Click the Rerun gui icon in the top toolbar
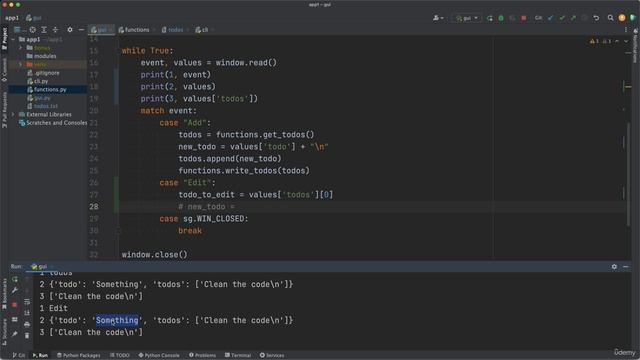The height and width of the screenshot is (360, 640). [489, 18]
